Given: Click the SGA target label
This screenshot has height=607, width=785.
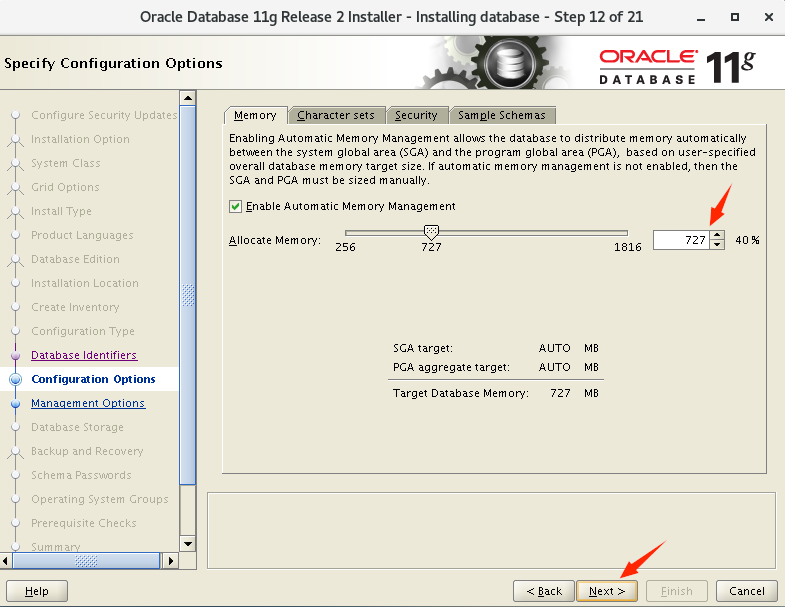Looking at the screenshot, I should tap(423, 348).
